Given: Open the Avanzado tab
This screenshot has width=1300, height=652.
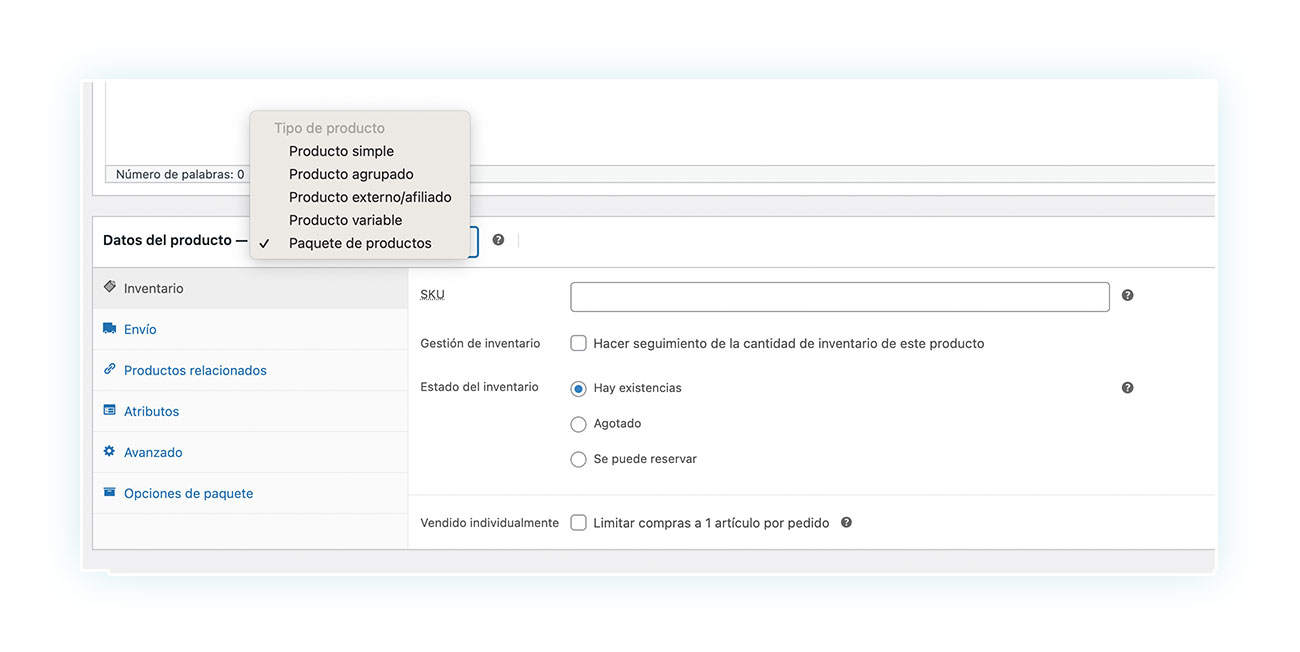Looking at the screenshot, I should click(x=250, y=452).
